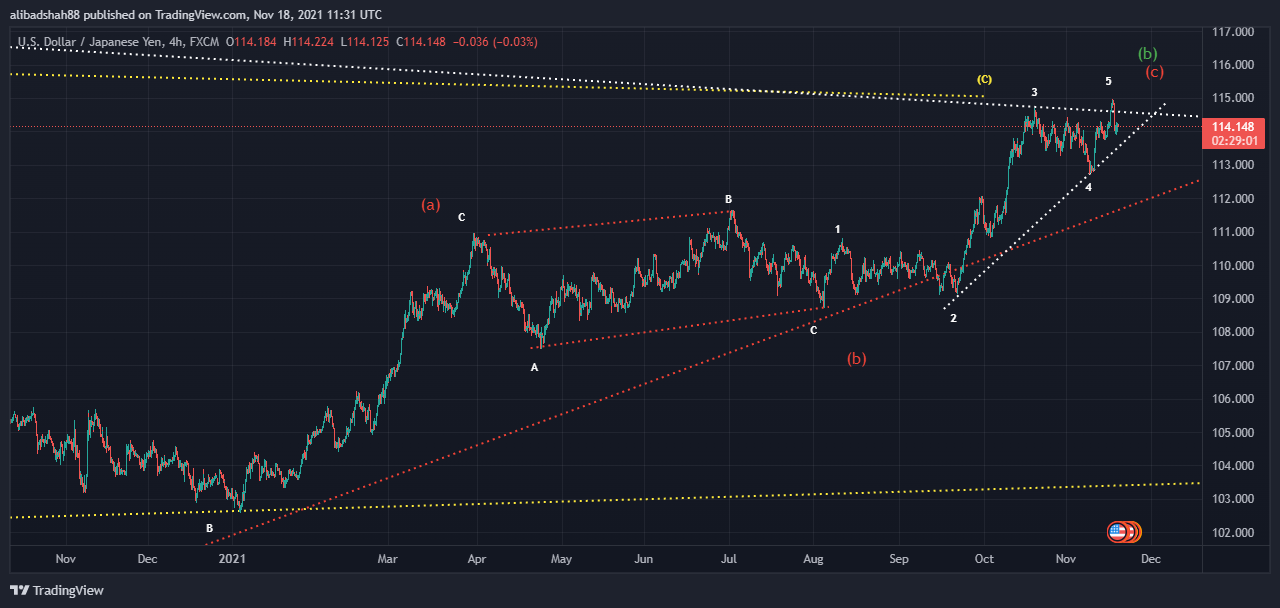Select the C label below the August low

tap(813, 329)
